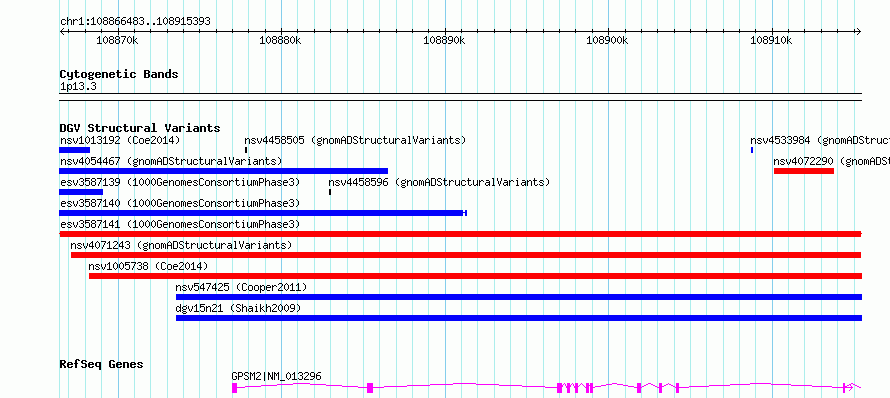Open variant esv3587141 1000Genomes label
890x398 pixels.
tap(179, 224)
